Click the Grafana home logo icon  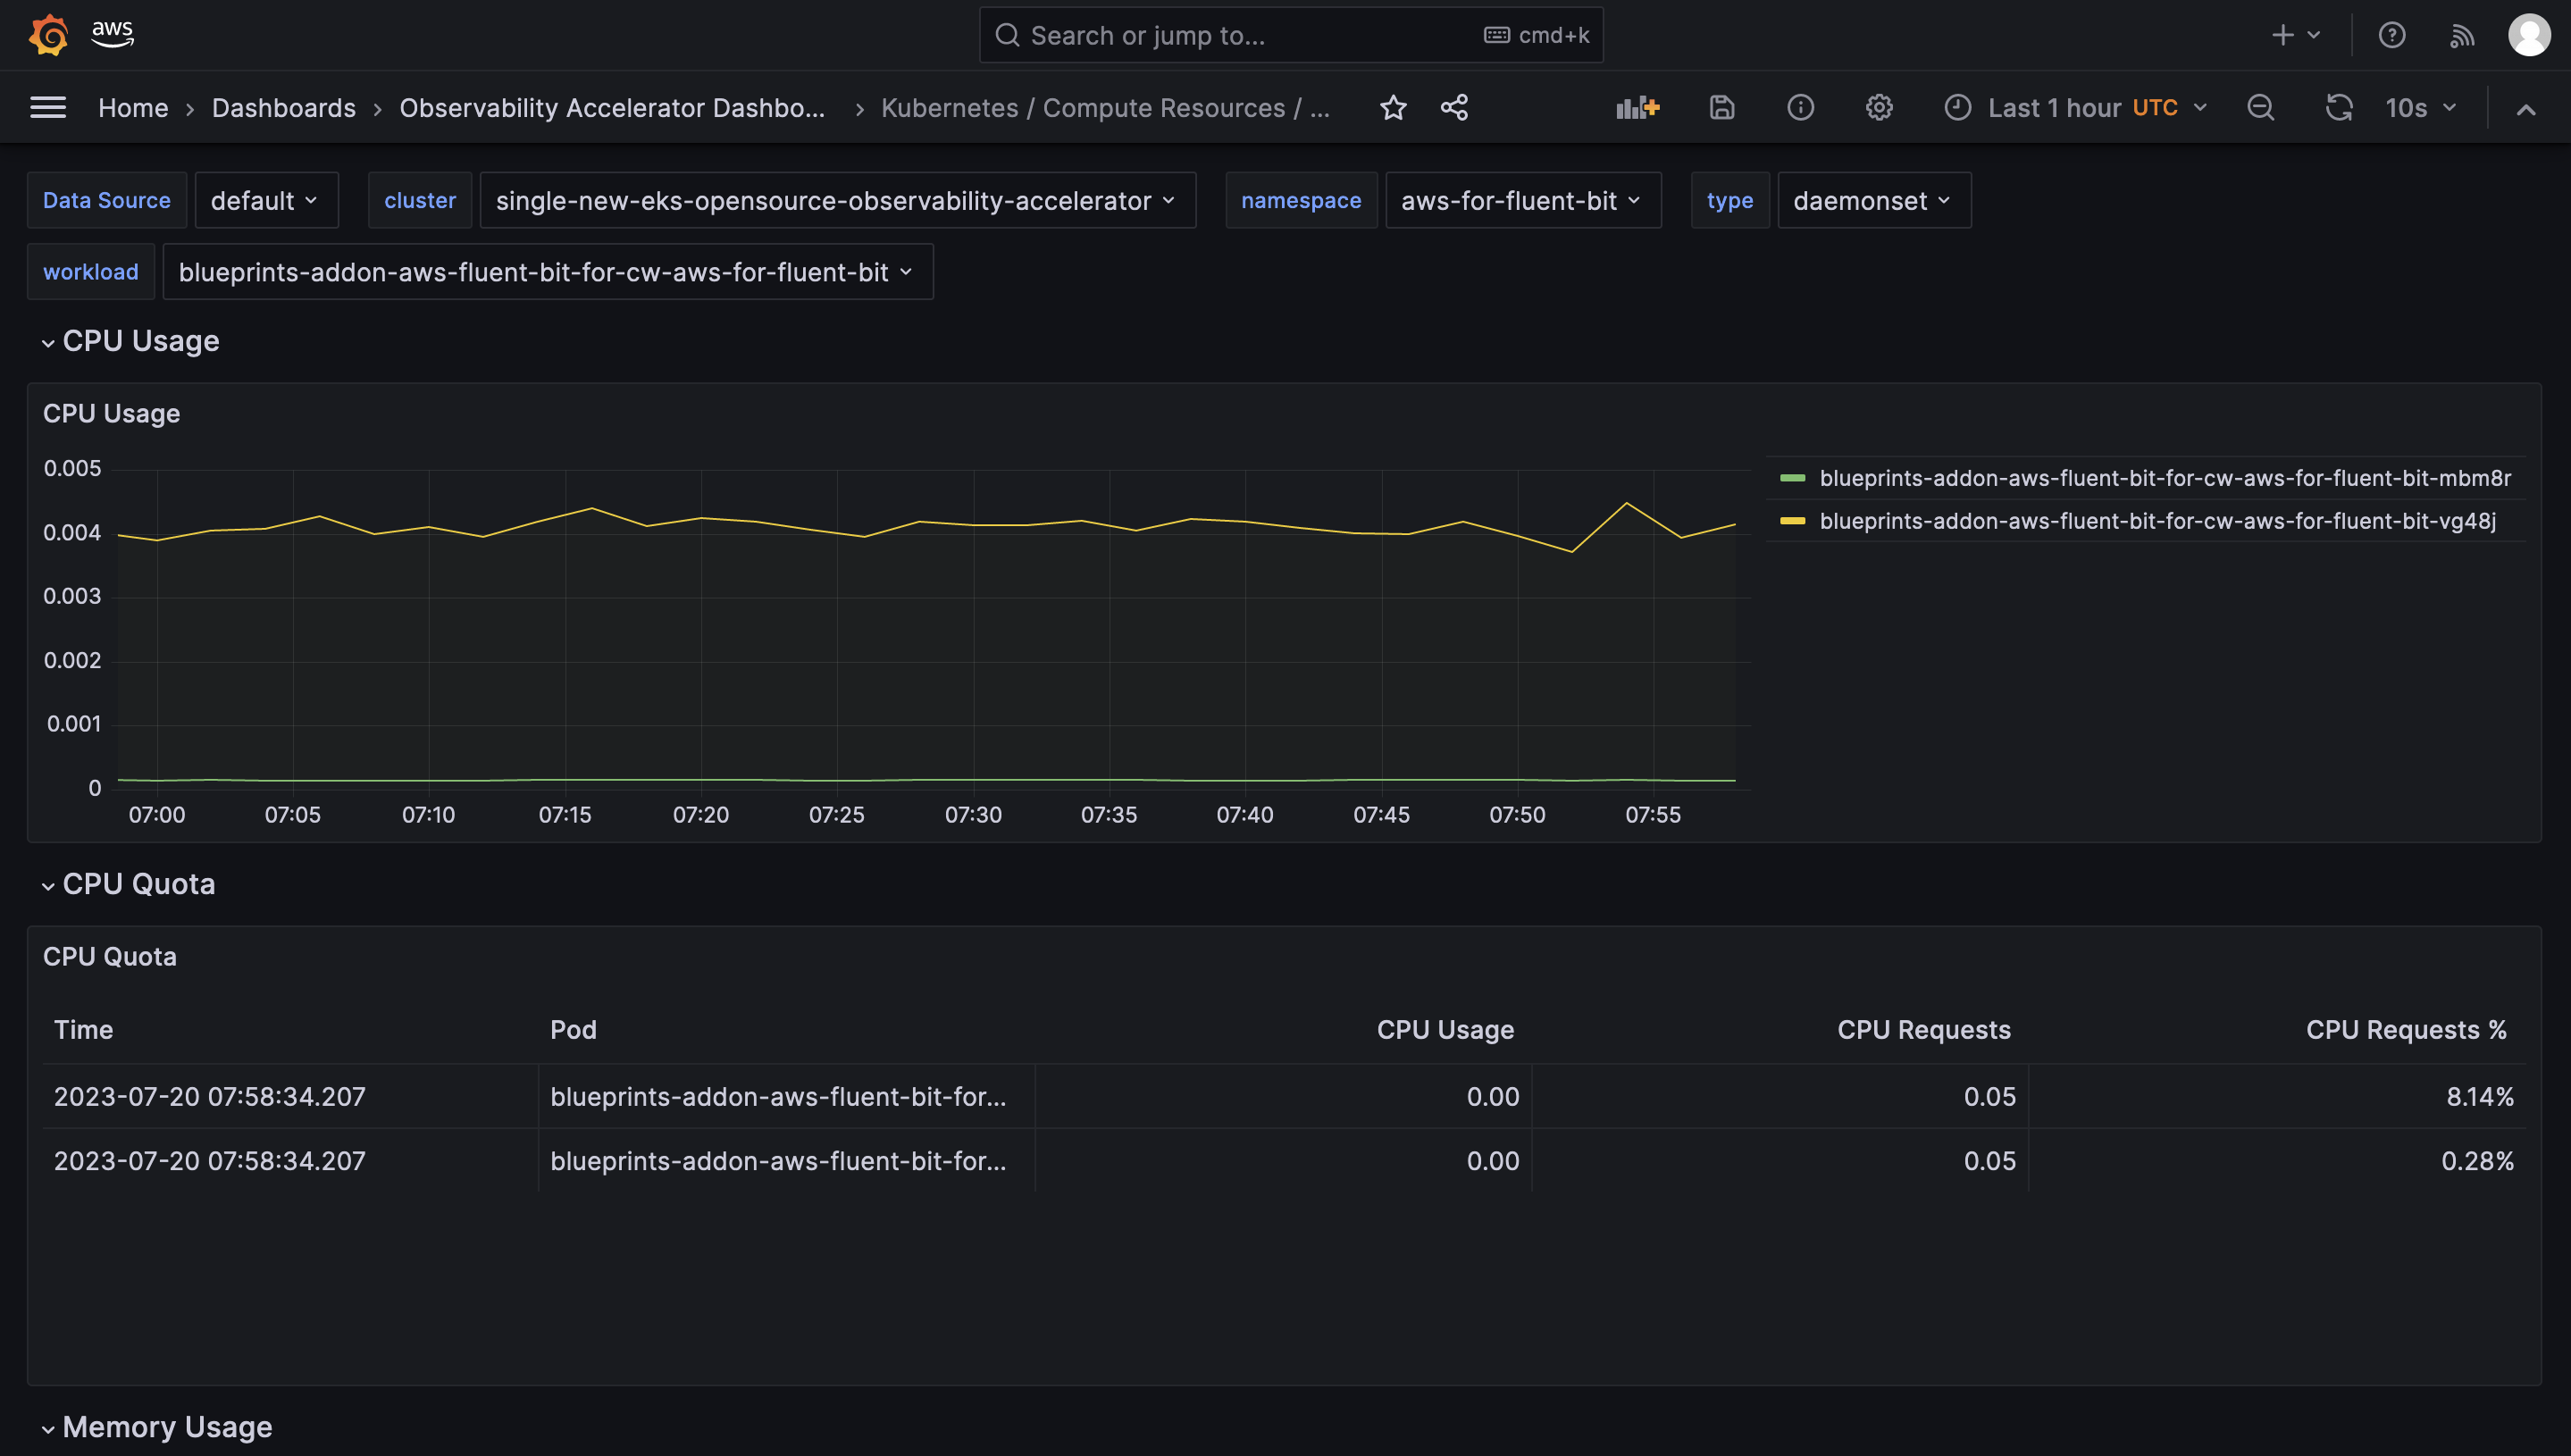(x=46, y=34)
